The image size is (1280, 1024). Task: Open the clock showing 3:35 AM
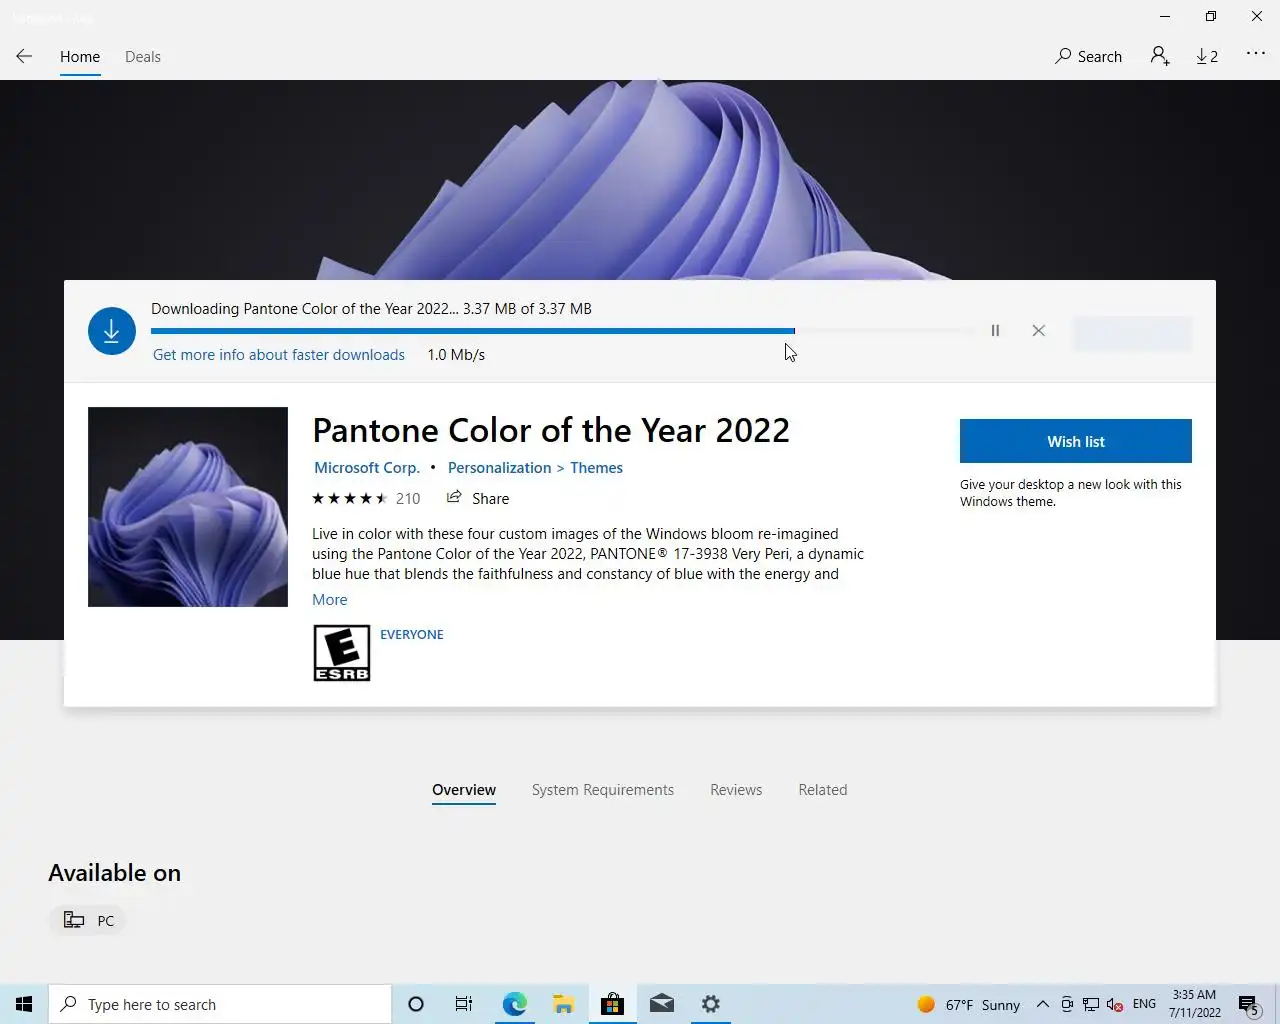1195,1004
